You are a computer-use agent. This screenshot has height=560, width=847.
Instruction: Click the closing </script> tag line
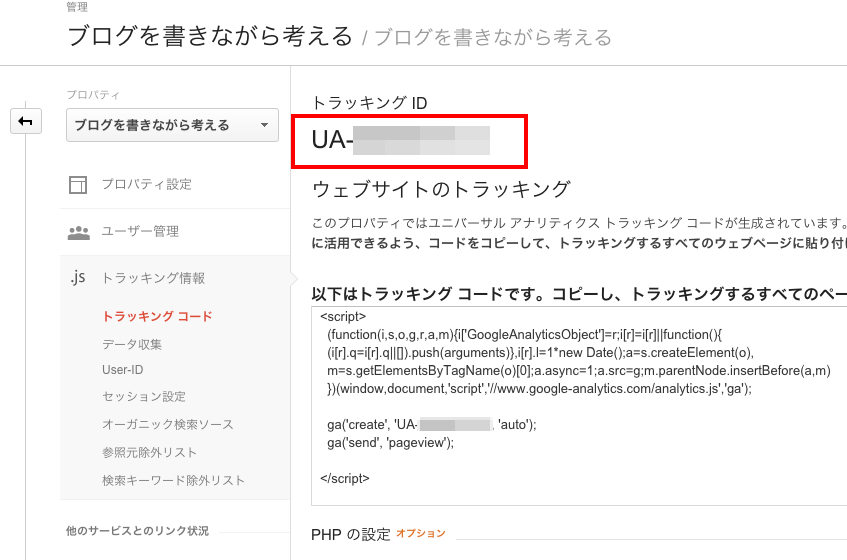coord(345,478)
